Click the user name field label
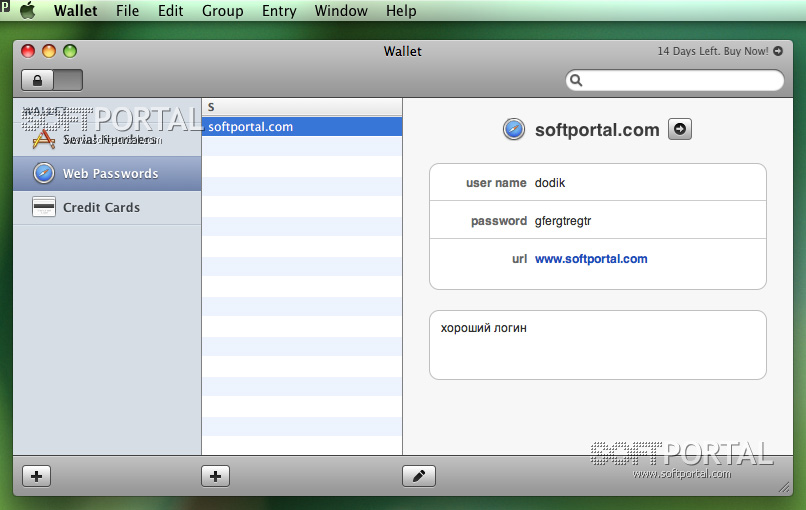Image resolution: width=806 pixels, height=510 pixels. 496,183
